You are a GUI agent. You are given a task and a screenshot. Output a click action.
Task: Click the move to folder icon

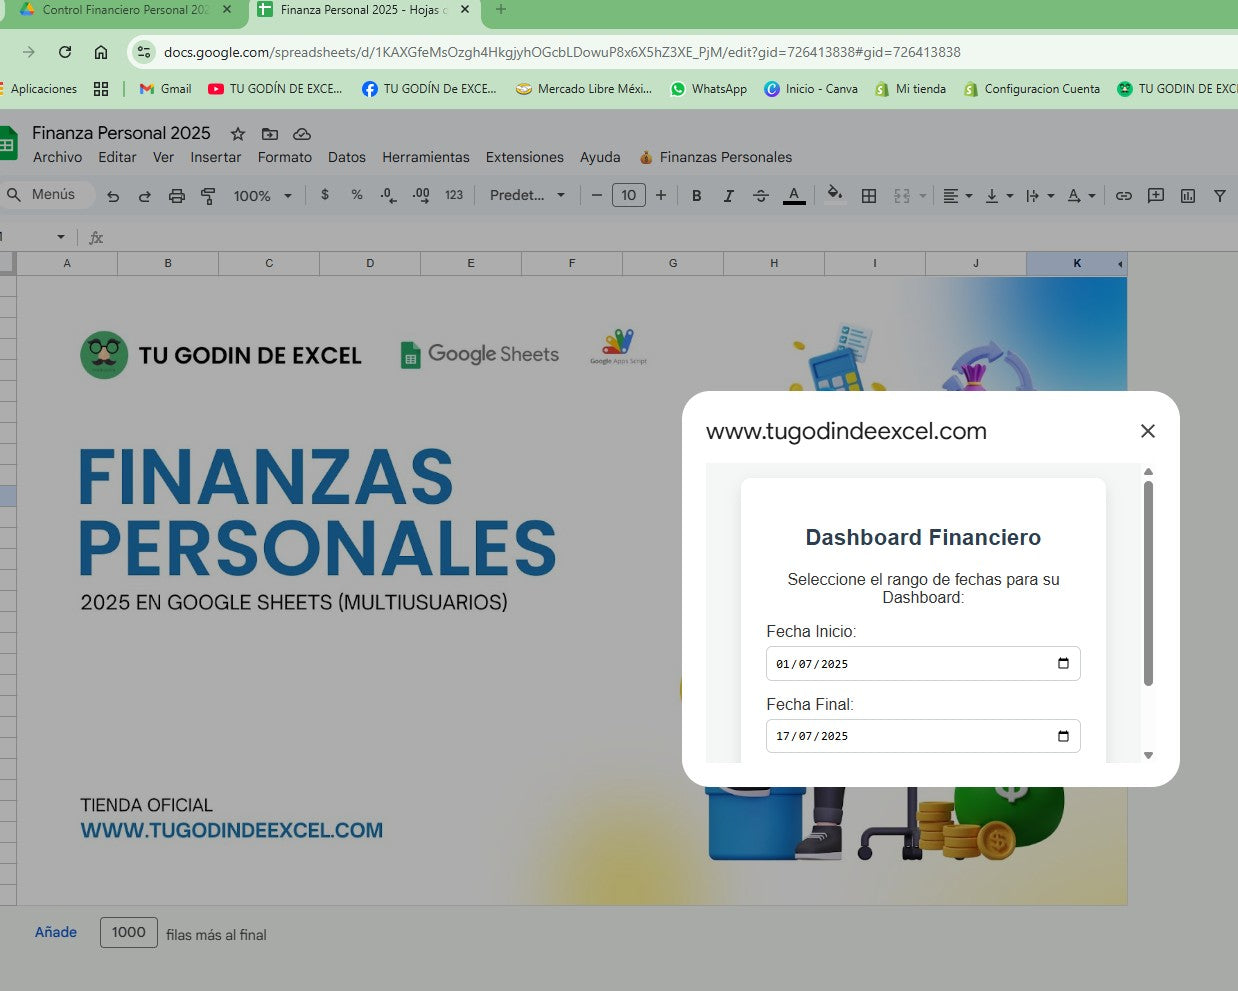(x=270, y=134)
